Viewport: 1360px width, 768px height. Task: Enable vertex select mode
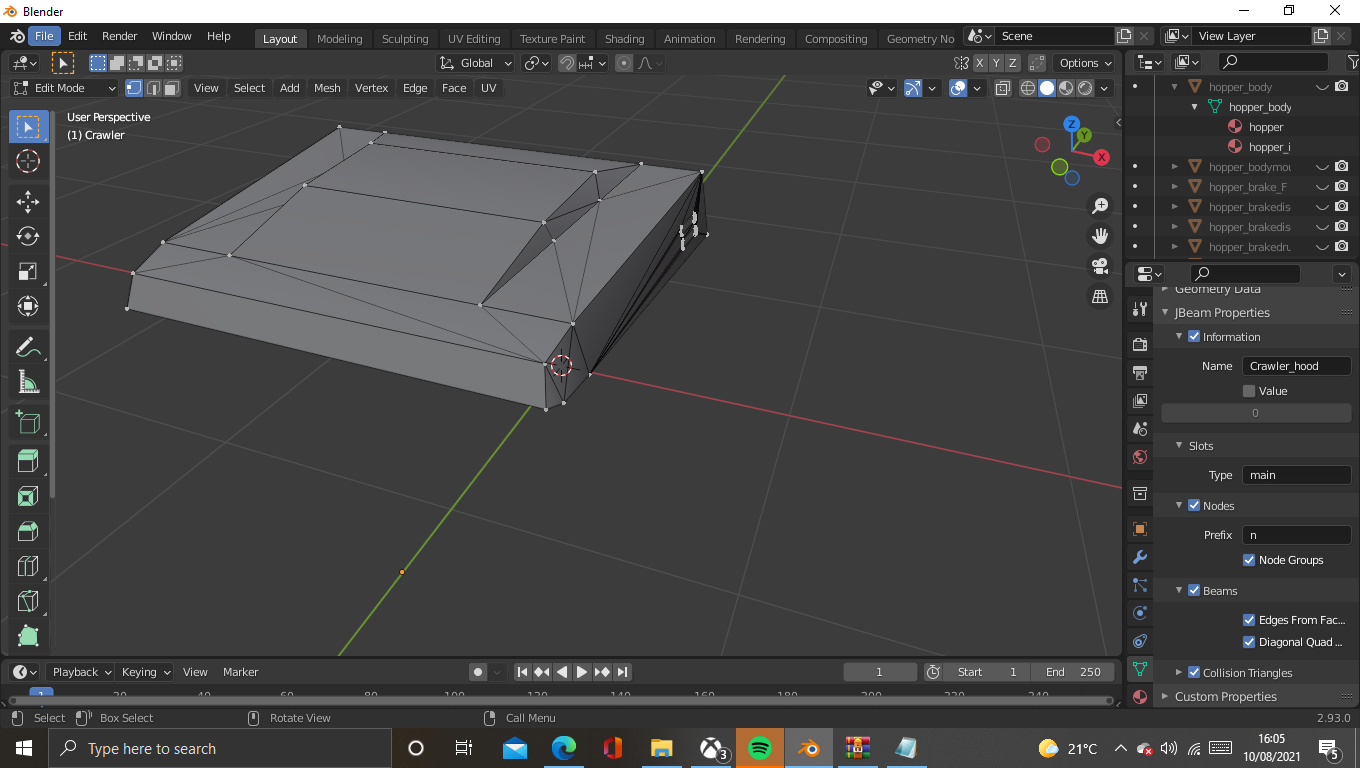134,88
